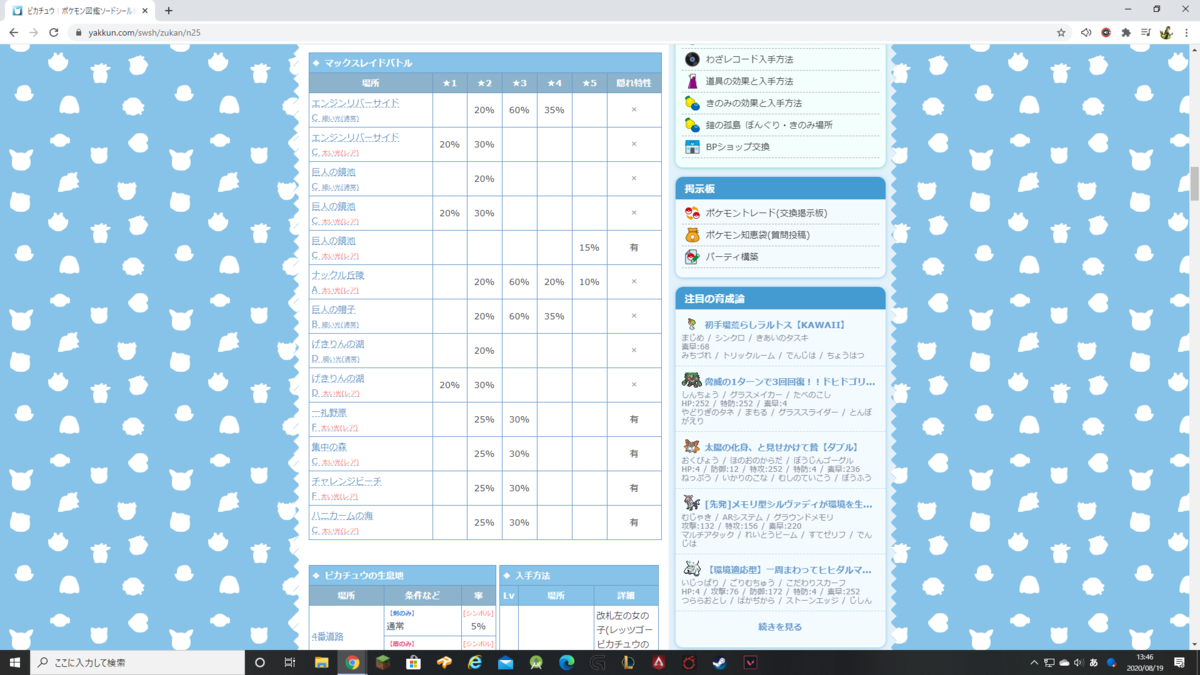Click the BPショップ交換 shop icon

691,148
